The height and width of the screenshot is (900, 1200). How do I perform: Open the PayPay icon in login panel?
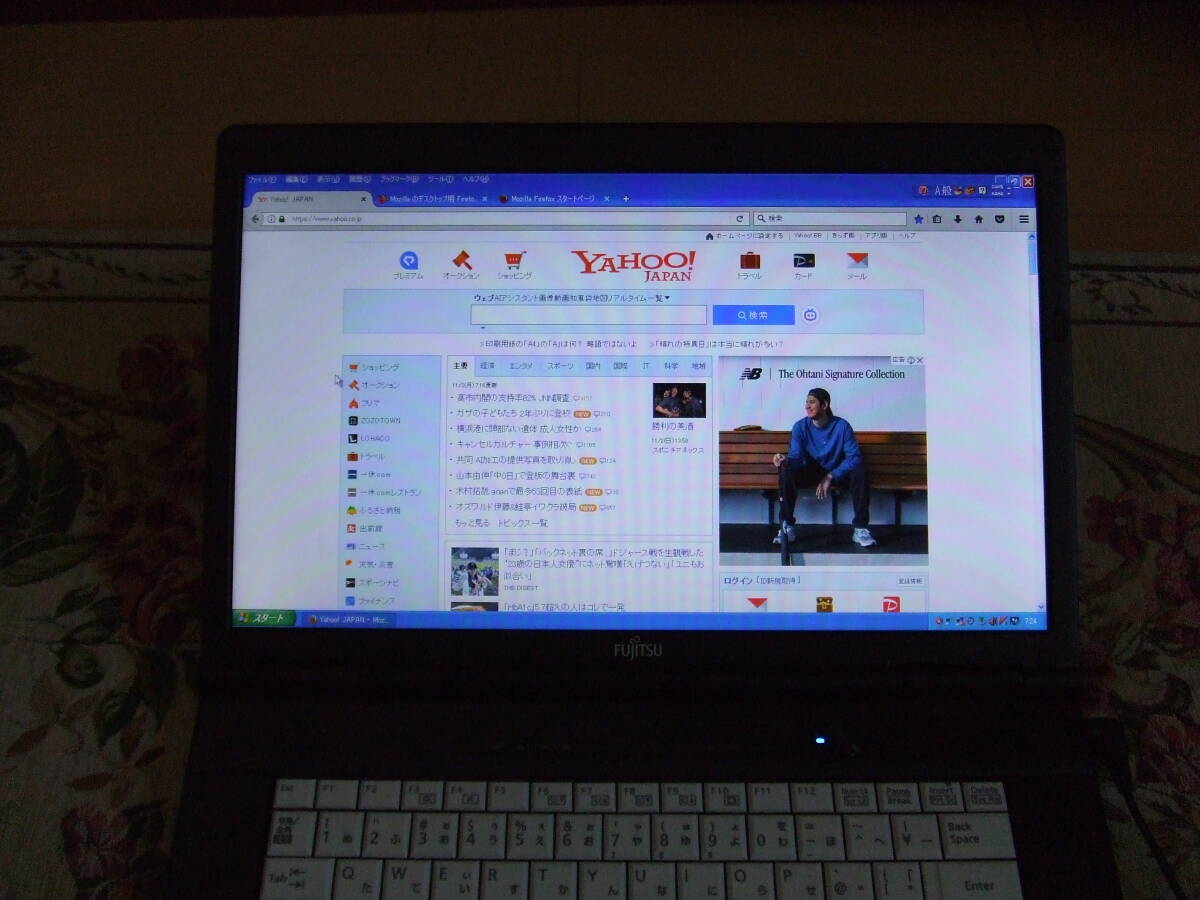point(890,604)
